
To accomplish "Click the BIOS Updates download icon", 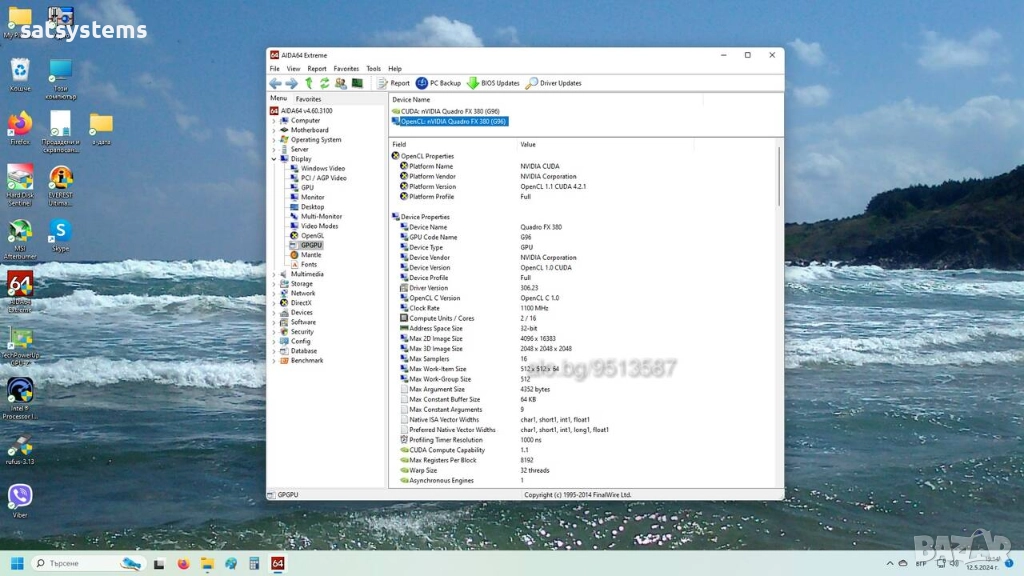I will 473,83.
